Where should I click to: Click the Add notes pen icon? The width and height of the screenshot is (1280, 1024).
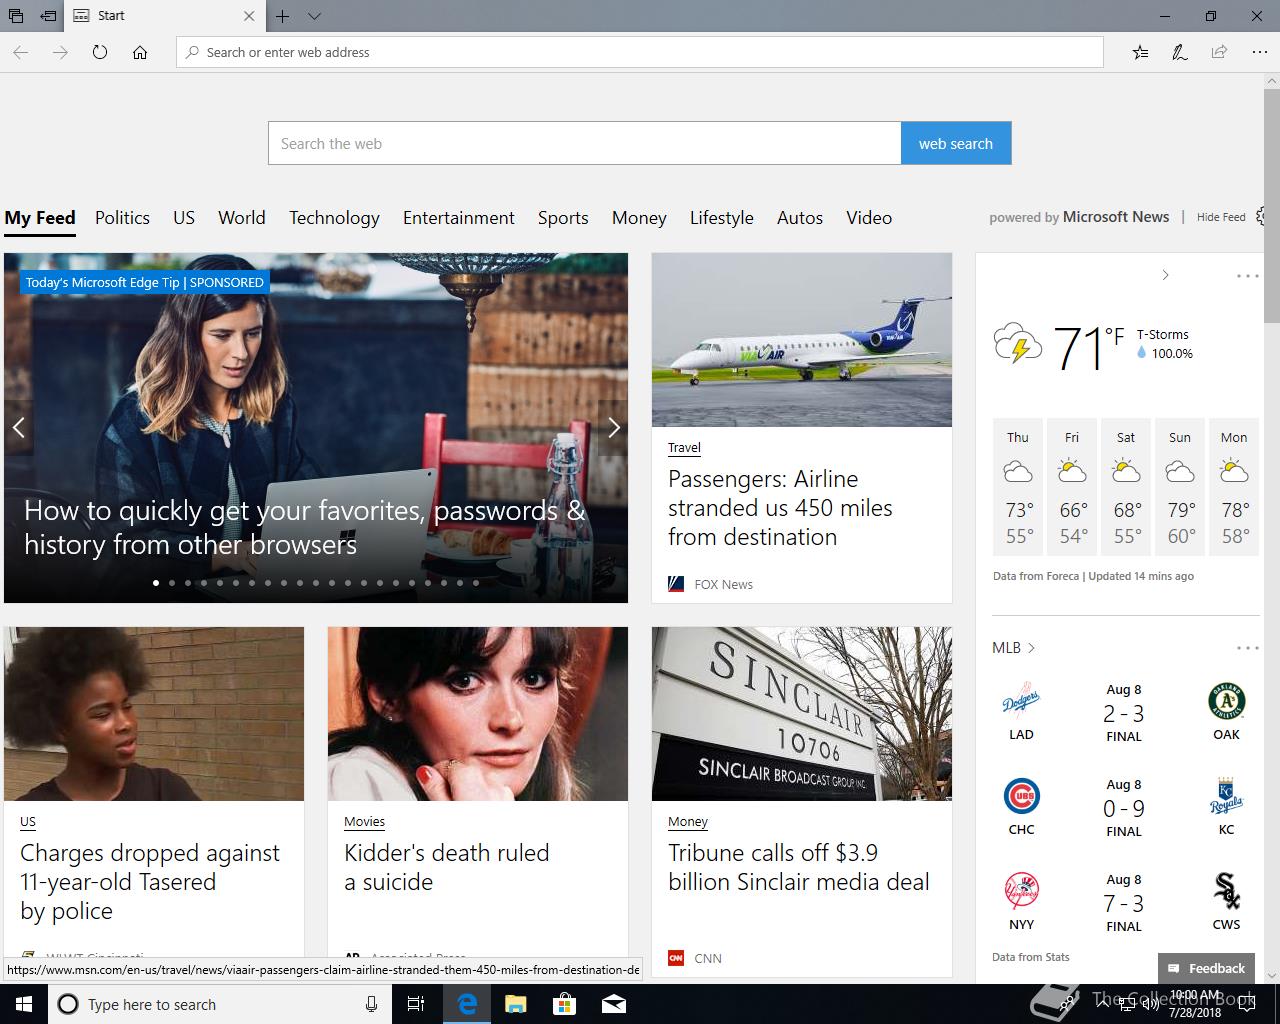pos(1180,52)
